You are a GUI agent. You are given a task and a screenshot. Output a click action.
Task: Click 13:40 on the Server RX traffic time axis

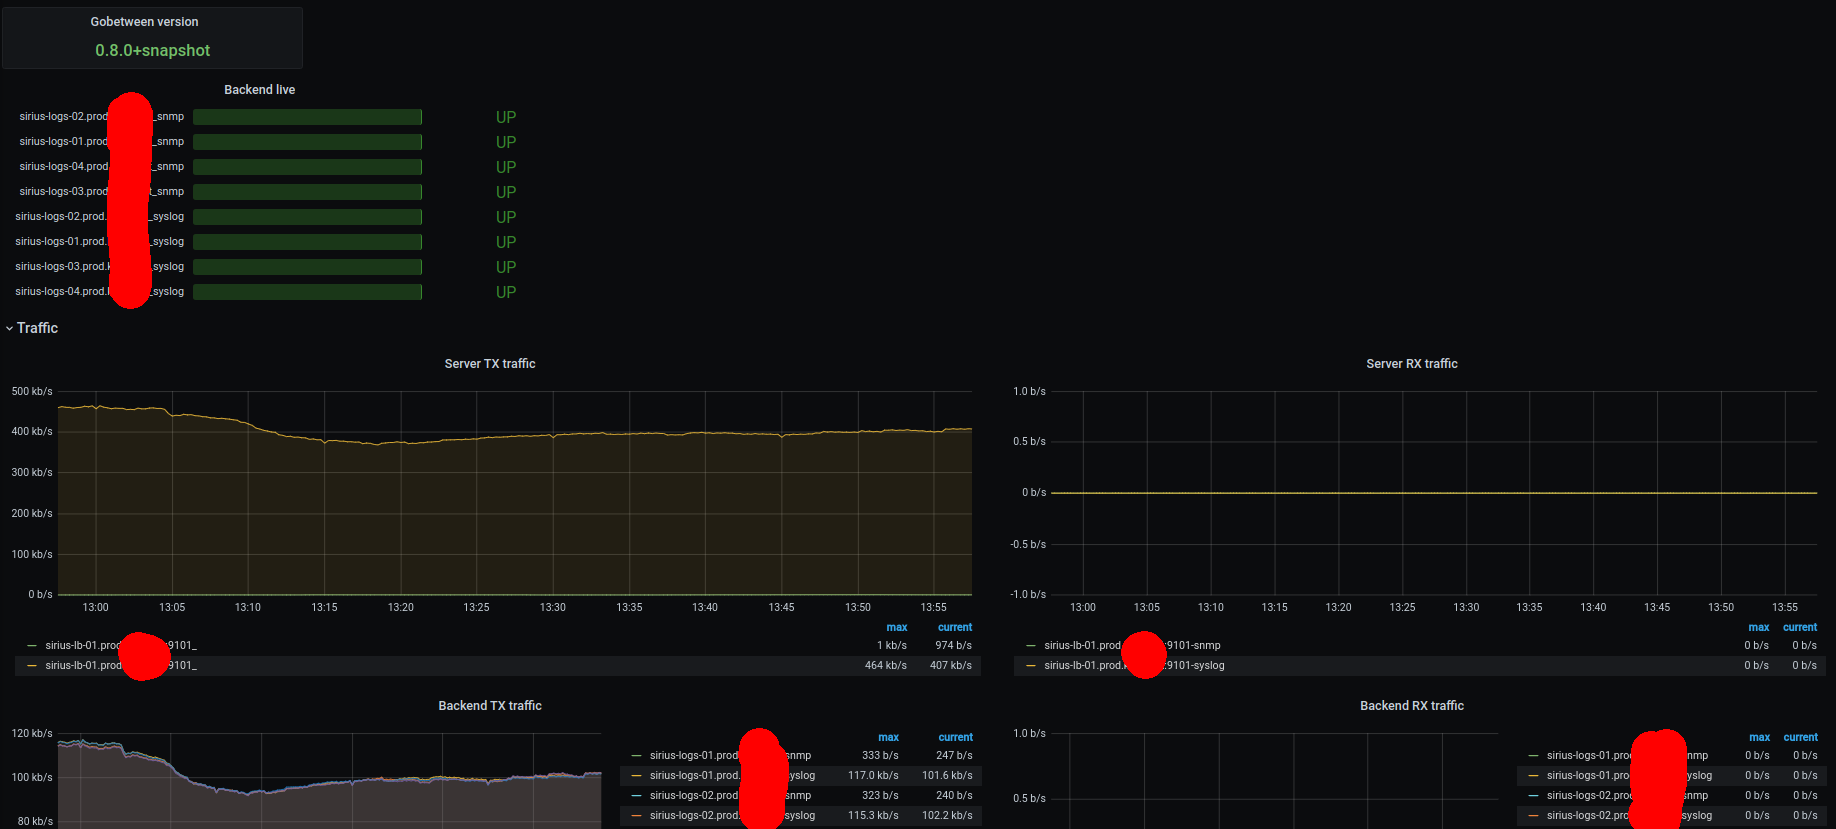point(1593,608)
